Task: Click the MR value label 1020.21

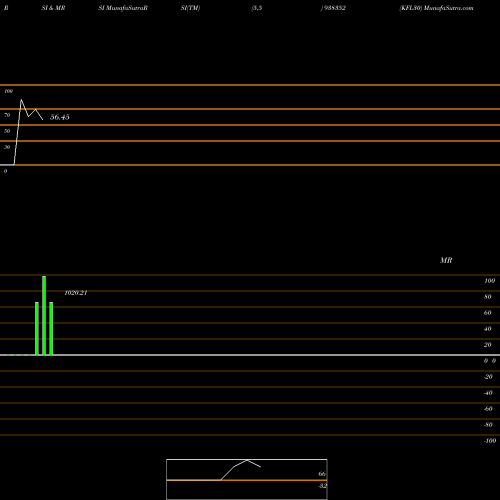Action: pyautogui.click(x=76, y=293)
